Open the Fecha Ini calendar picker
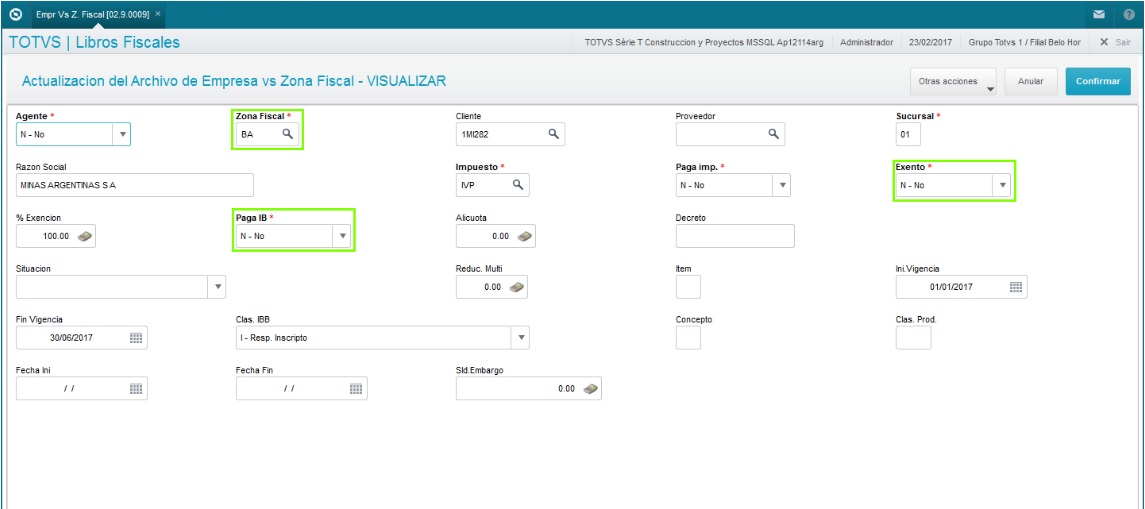The height and width of the screenshot is (509, 1145). point(136,389)
